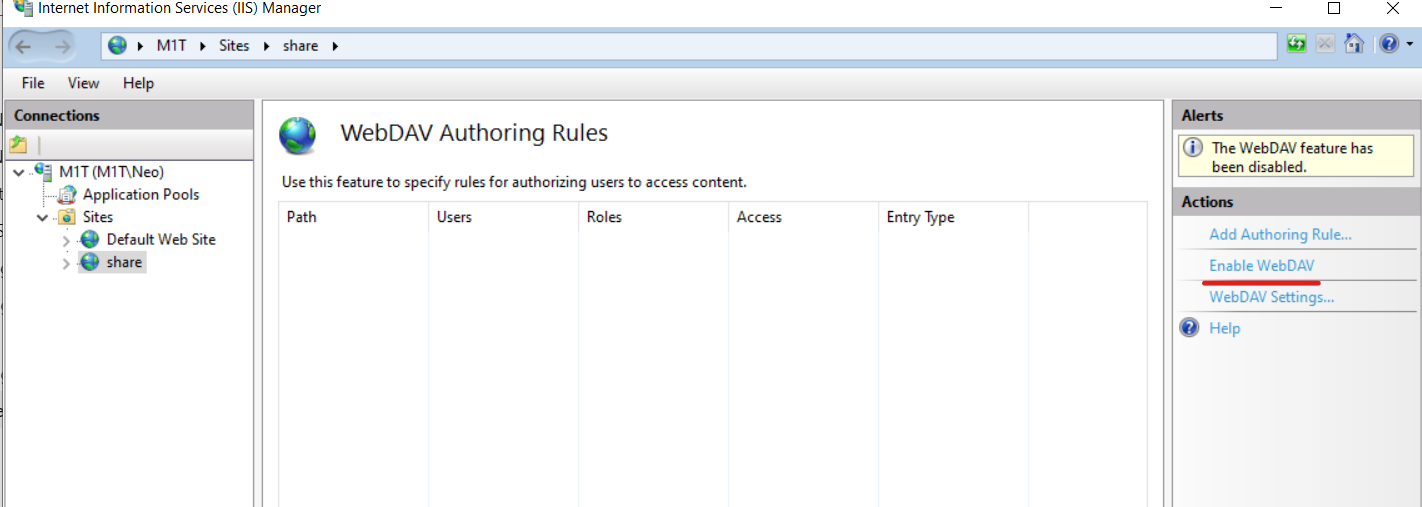
Task: Click the Sites folder icon
Action: 68,217
